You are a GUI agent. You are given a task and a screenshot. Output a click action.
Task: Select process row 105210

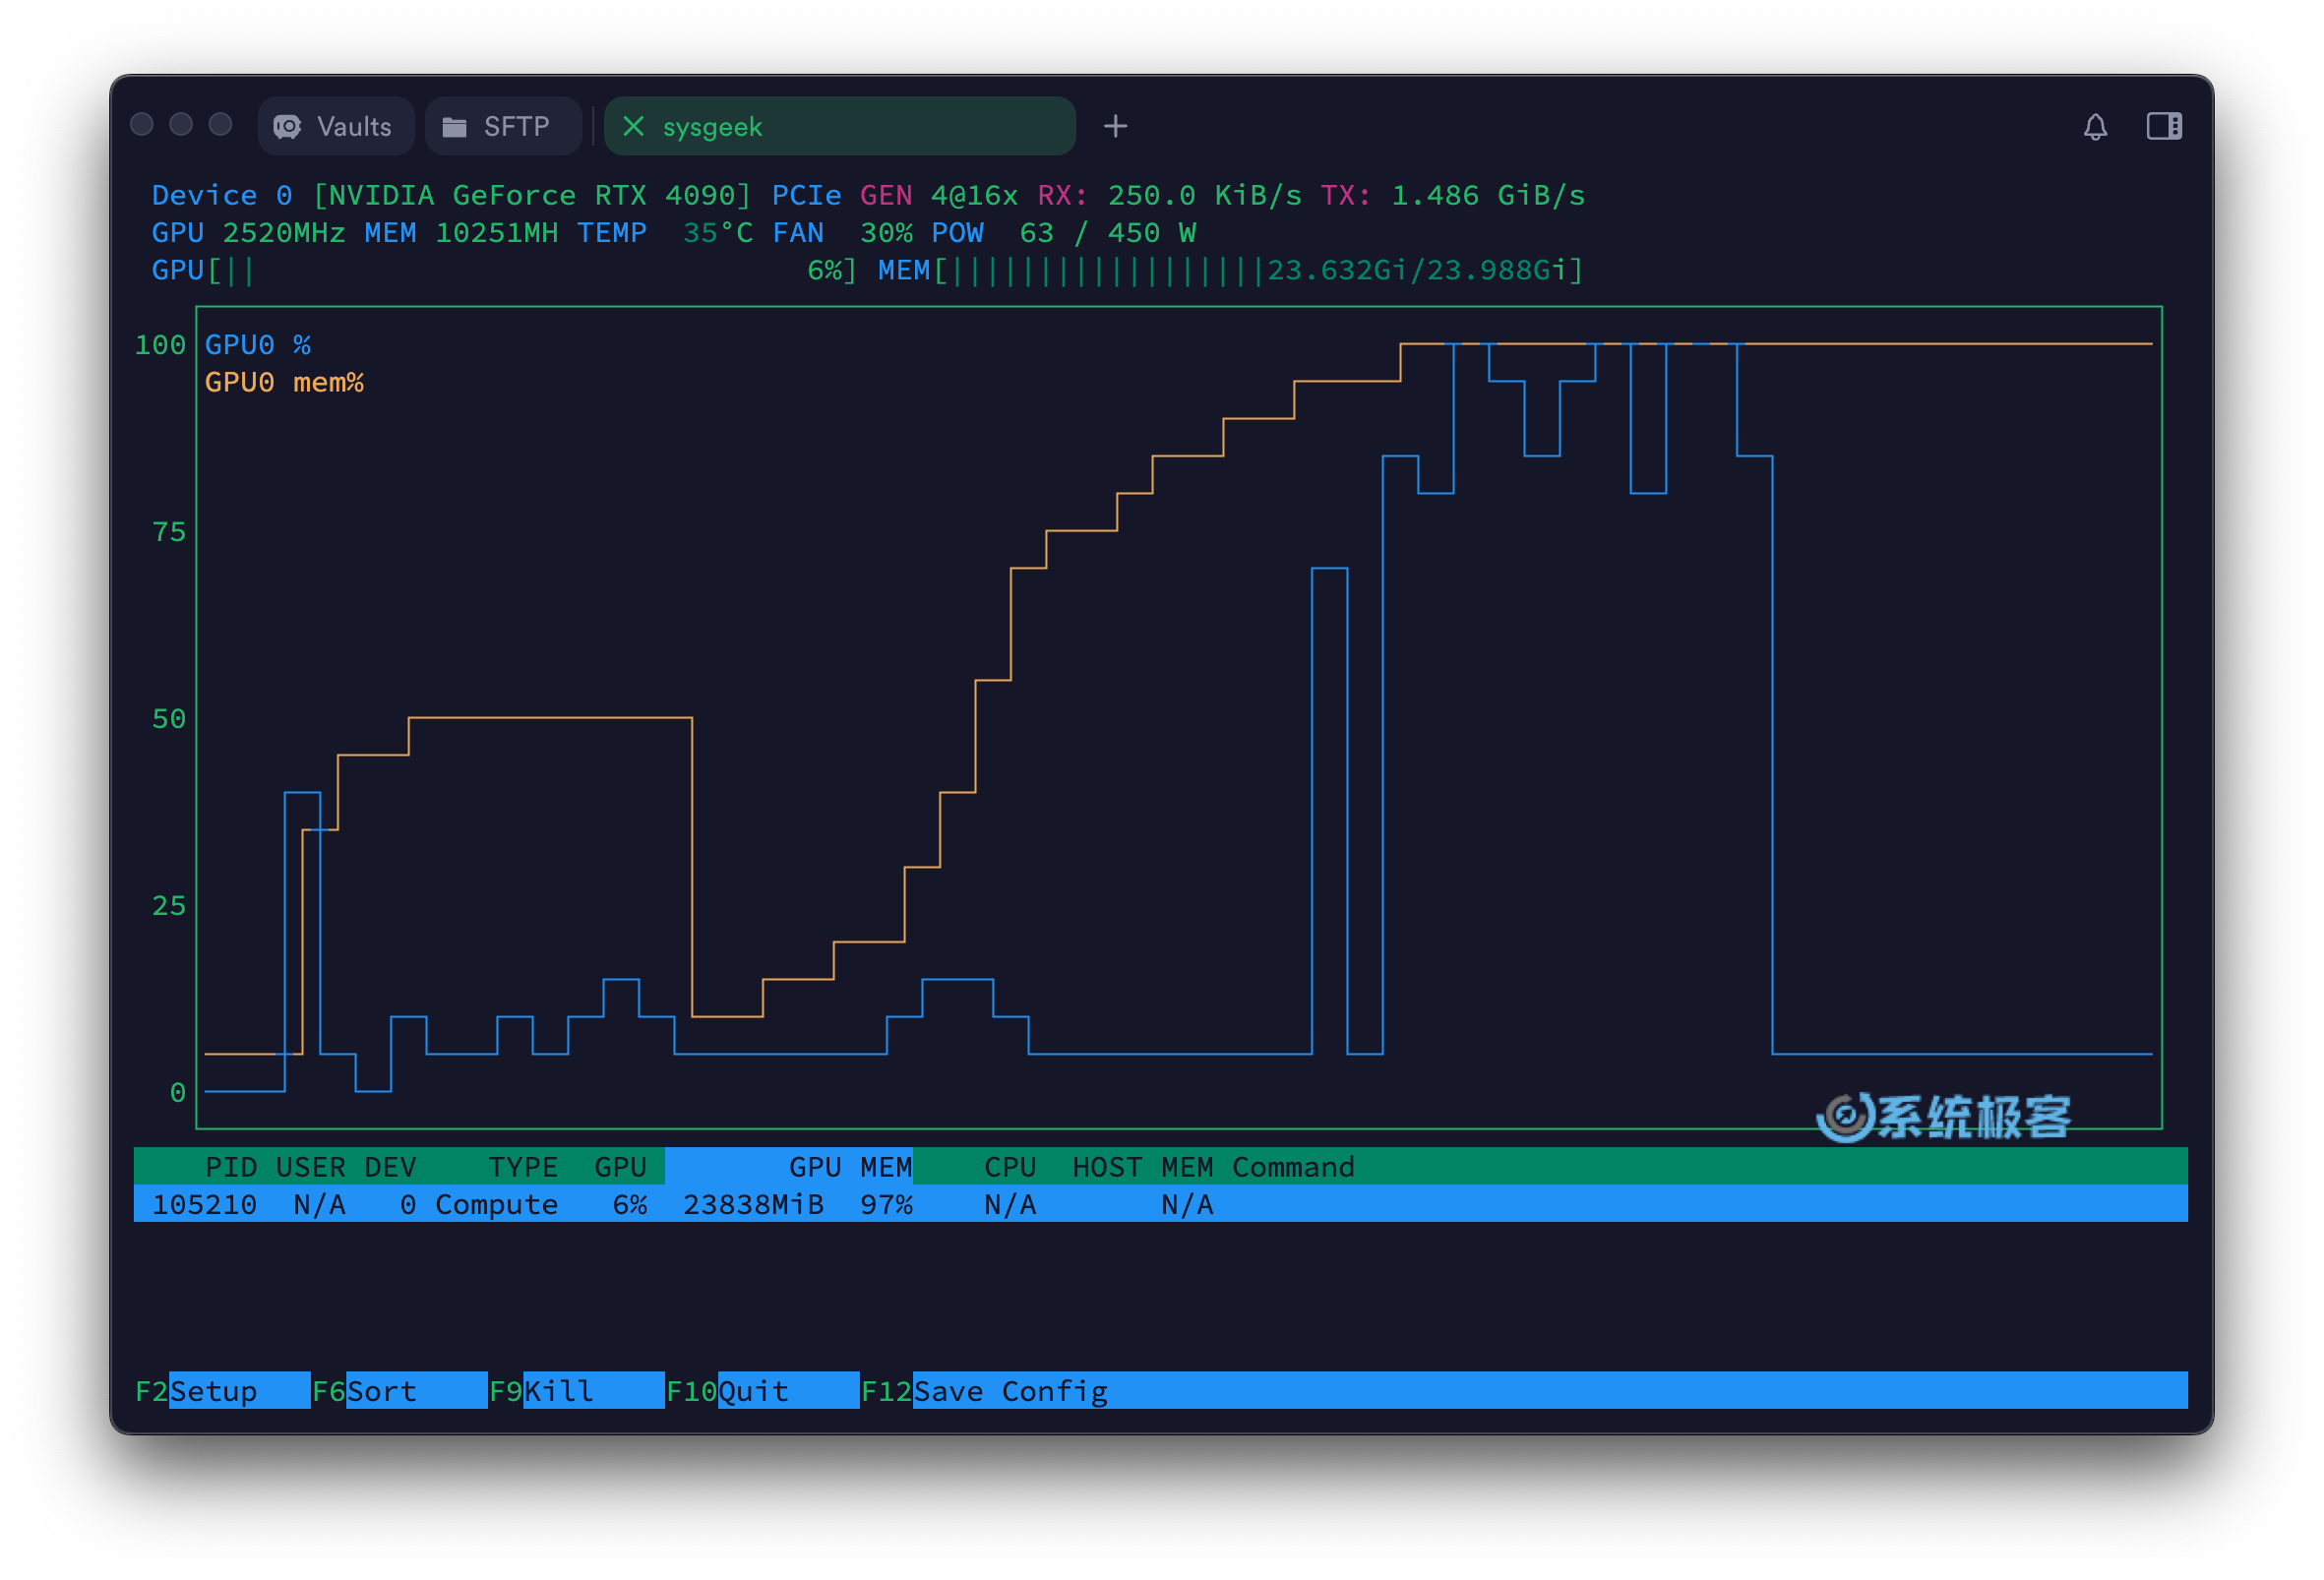1160,1203
